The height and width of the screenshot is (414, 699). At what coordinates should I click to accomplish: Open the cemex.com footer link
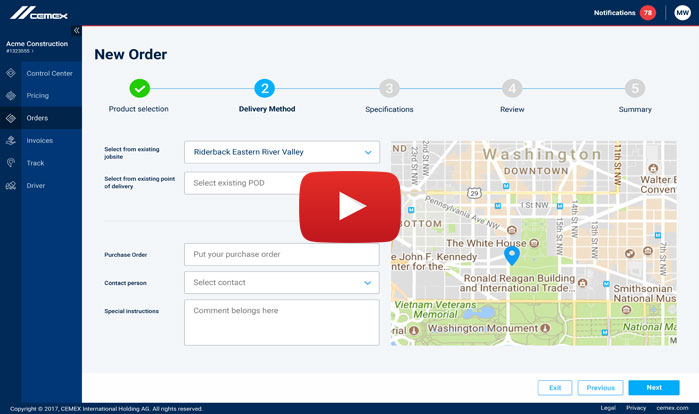pyautogui.click(x=672, y=408)
